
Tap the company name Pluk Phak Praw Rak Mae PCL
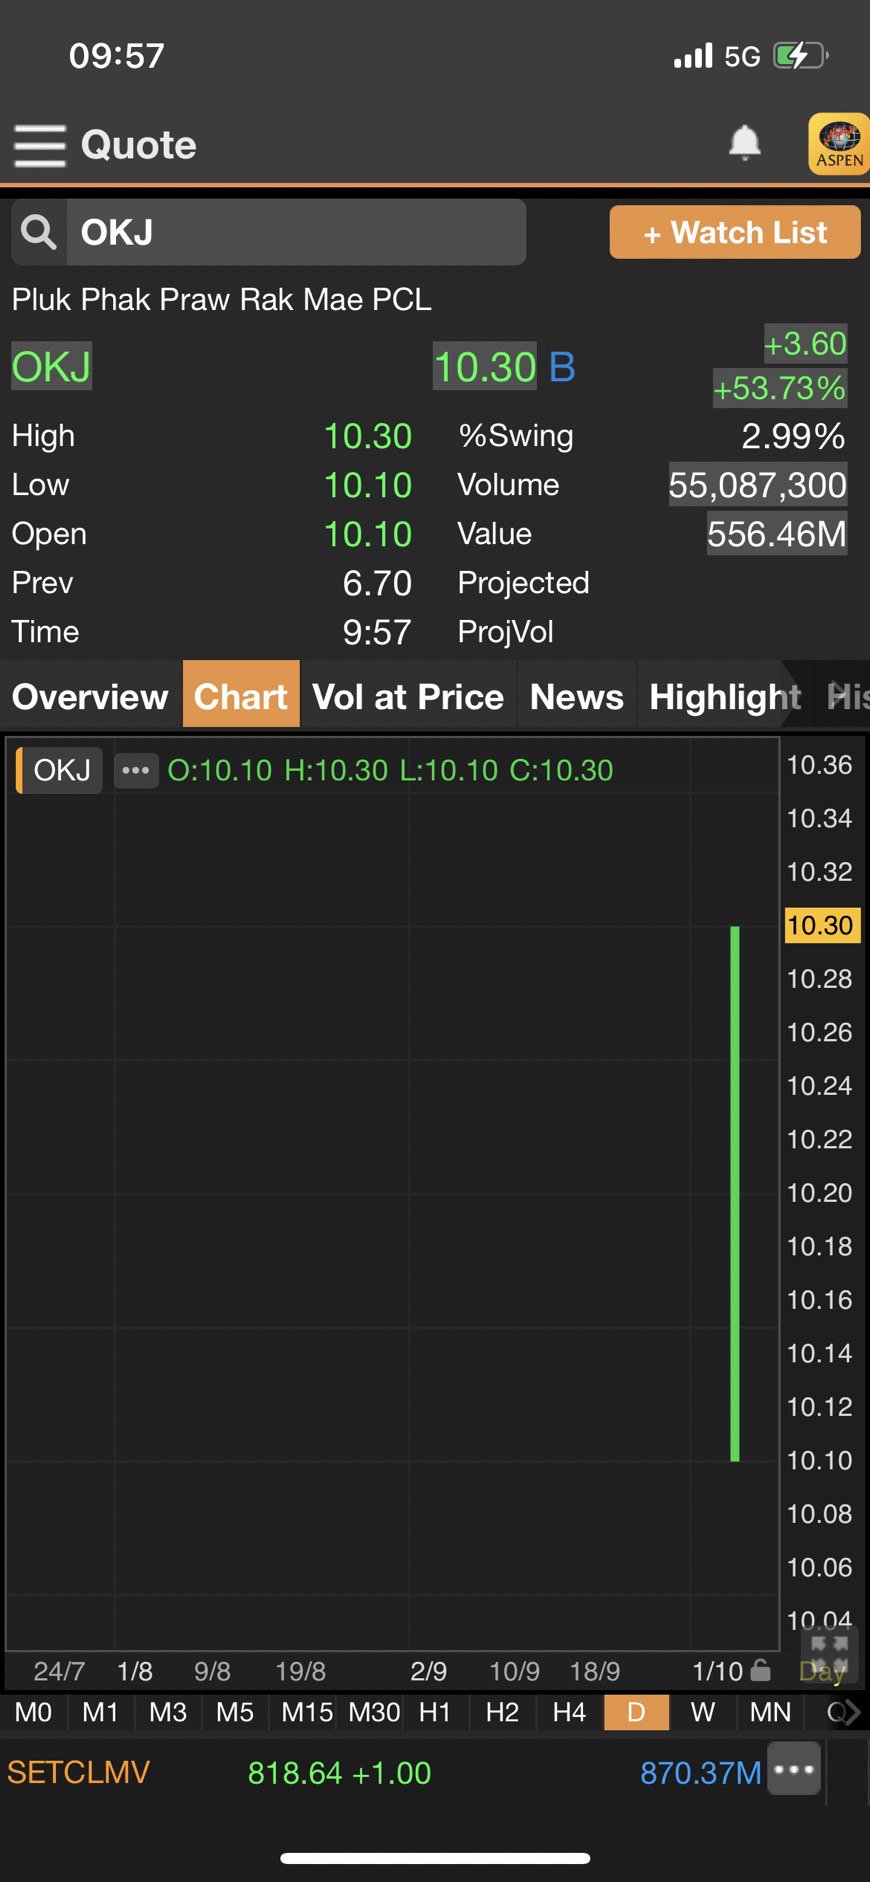pyautogui.click(x=222, y=299)
